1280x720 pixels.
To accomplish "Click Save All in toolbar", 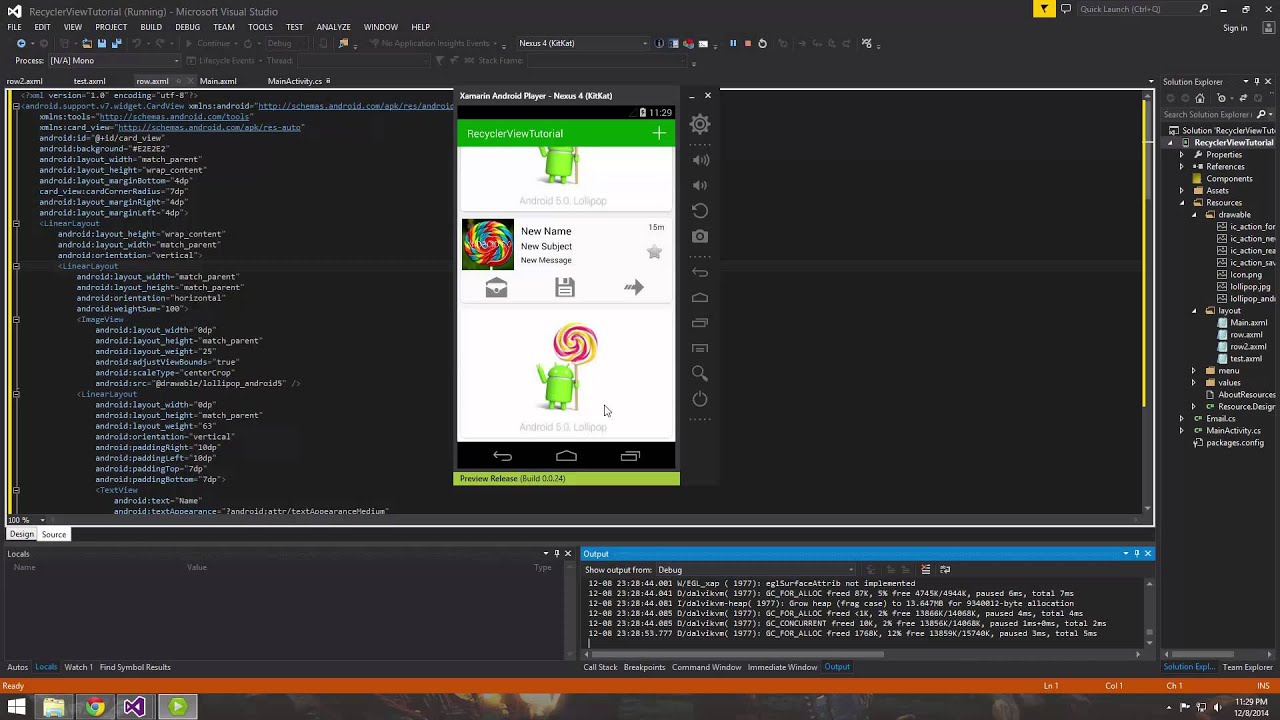I will click(x=115, y=43).
